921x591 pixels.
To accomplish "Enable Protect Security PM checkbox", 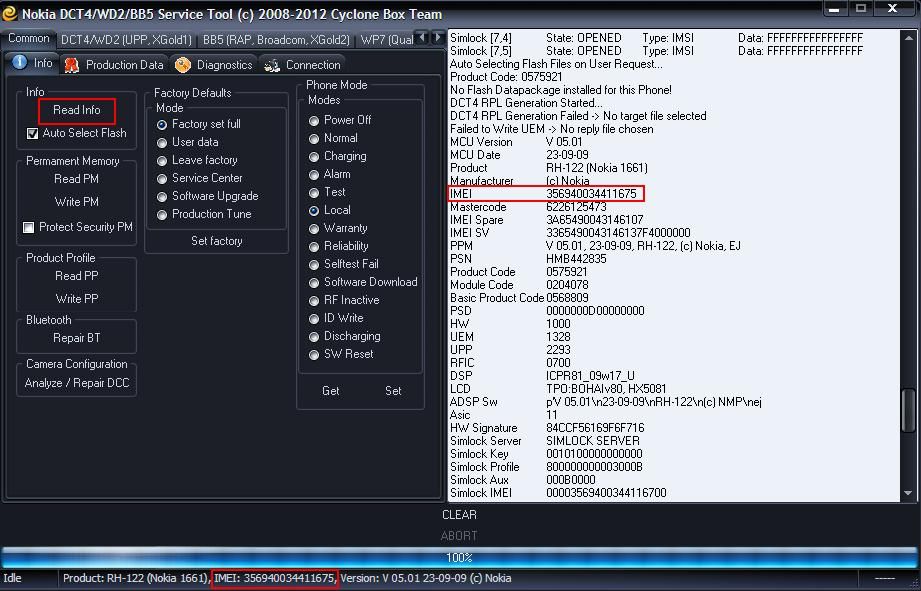I will [x=29, y=227].
